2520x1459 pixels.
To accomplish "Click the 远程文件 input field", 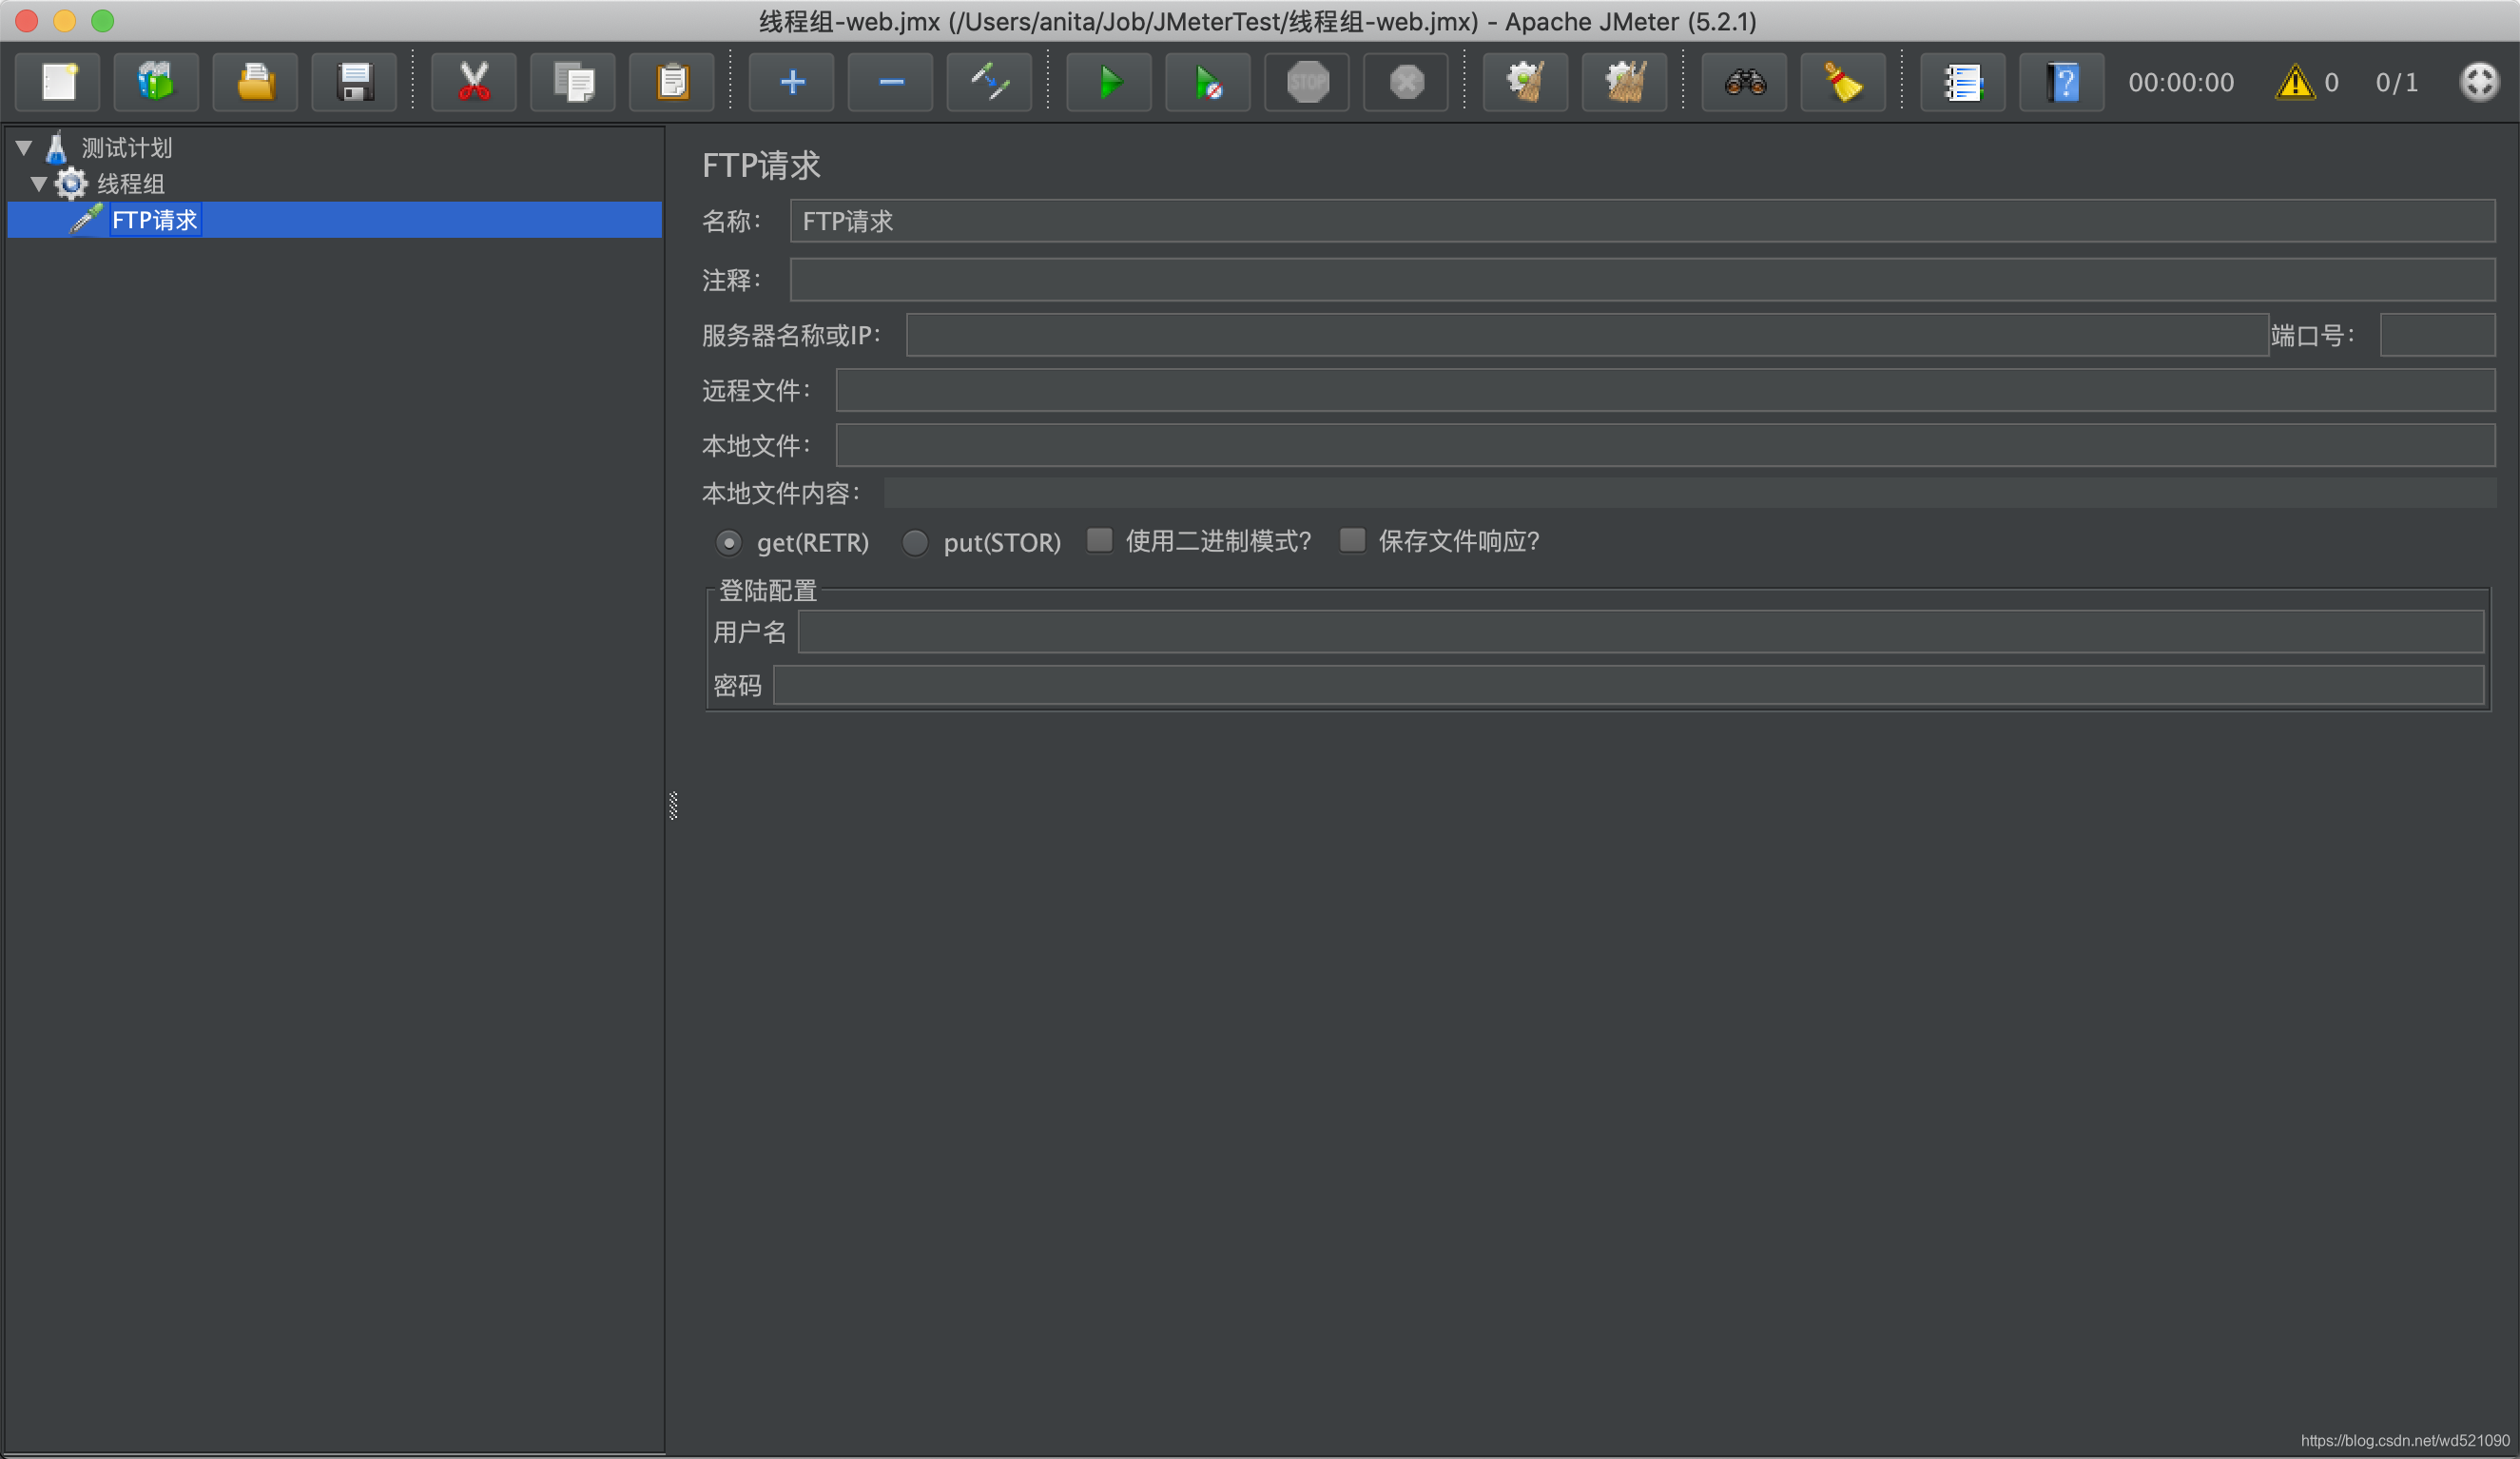I will pyautogui.click(x=1665, y=390).
